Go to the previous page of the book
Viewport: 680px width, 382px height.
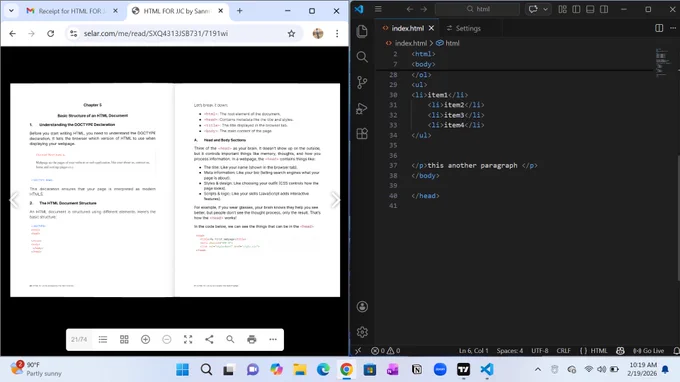pos(15,200)
